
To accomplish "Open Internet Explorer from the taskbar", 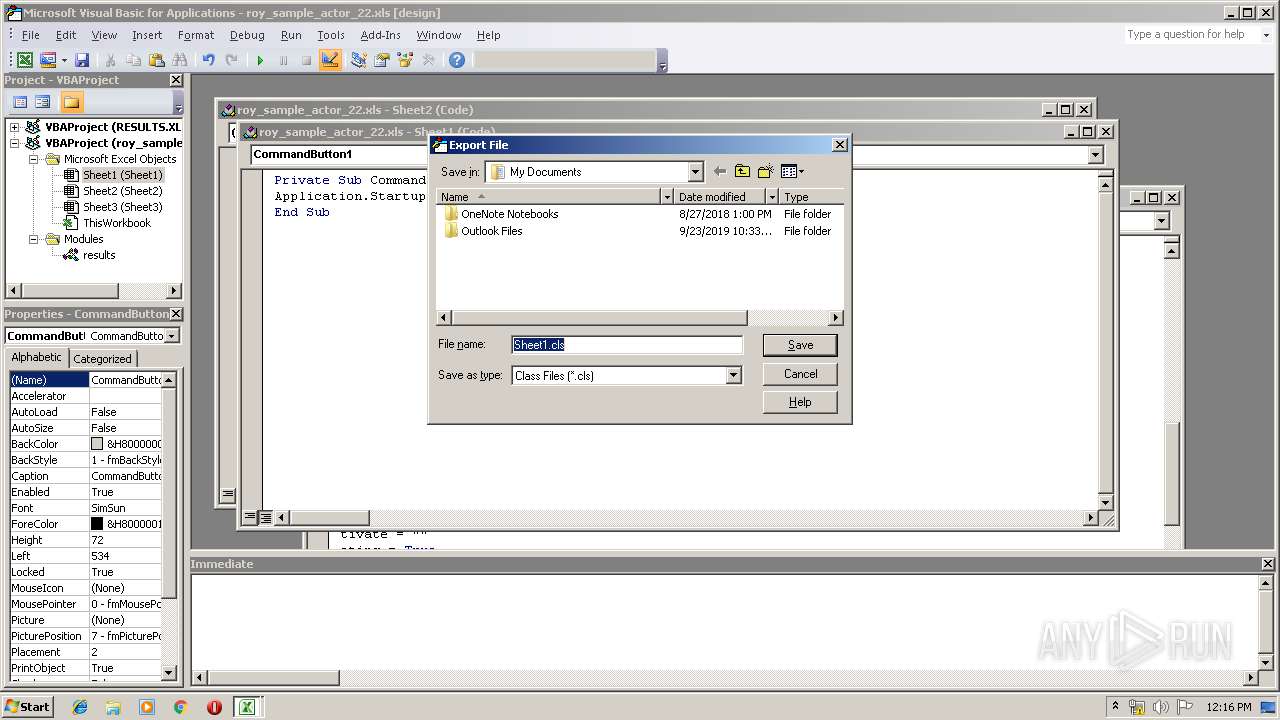I will 80,707.
